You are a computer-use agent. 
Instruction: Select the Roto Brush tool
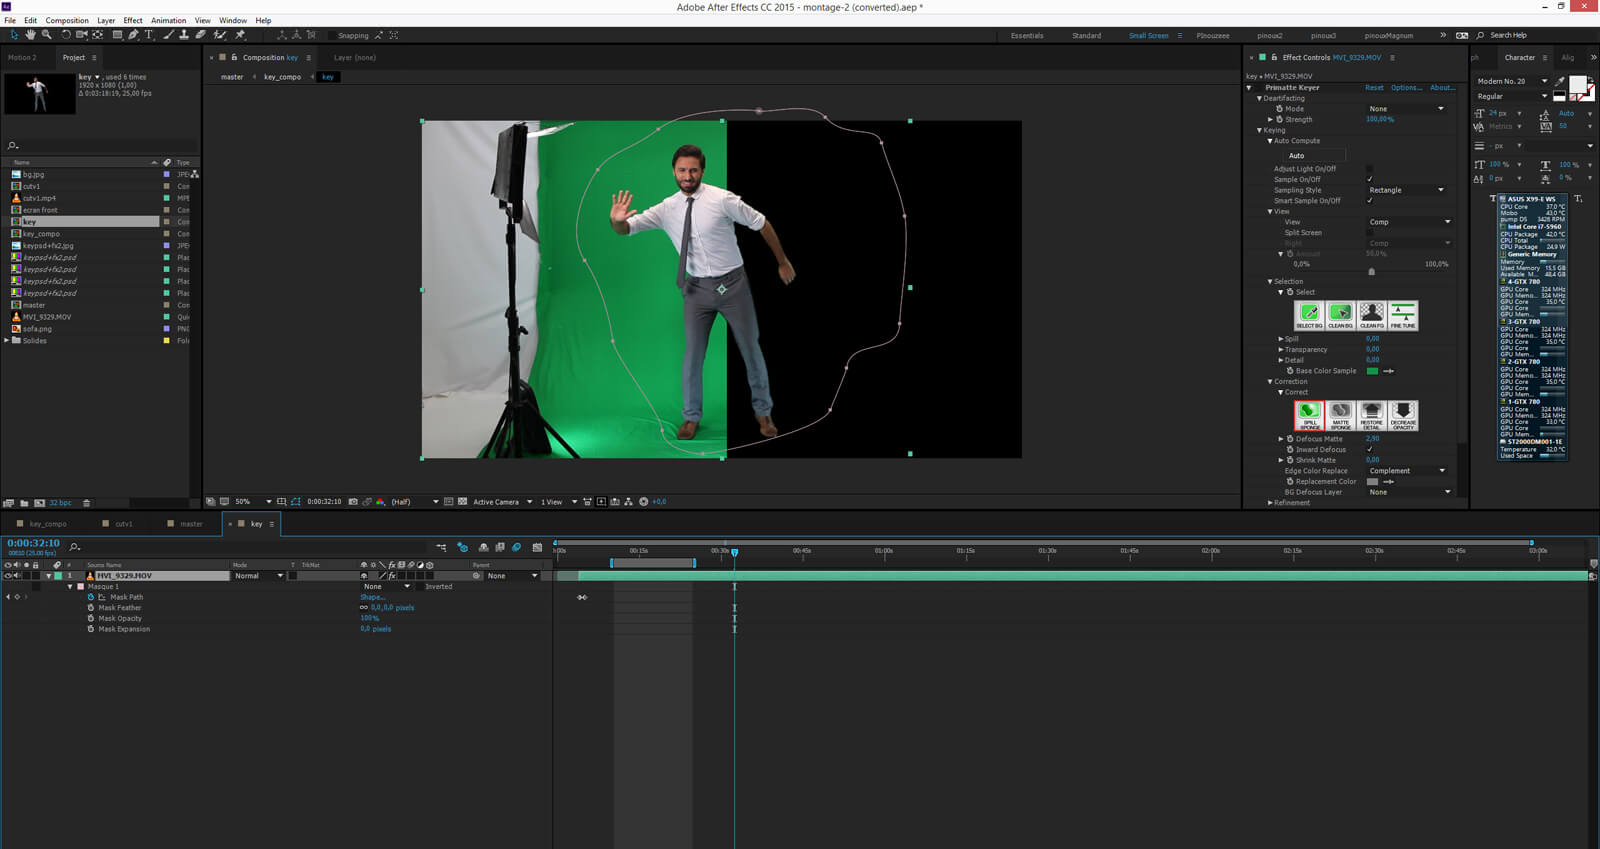point(219,35)
